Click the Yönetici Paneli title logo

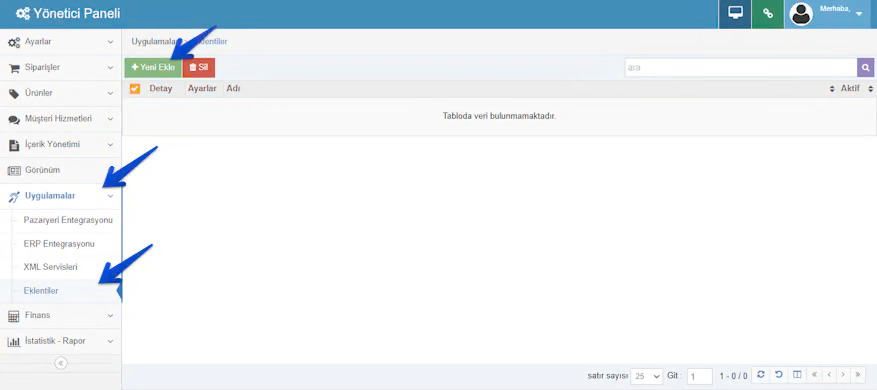pyautogui.click(x=68, y=14)
